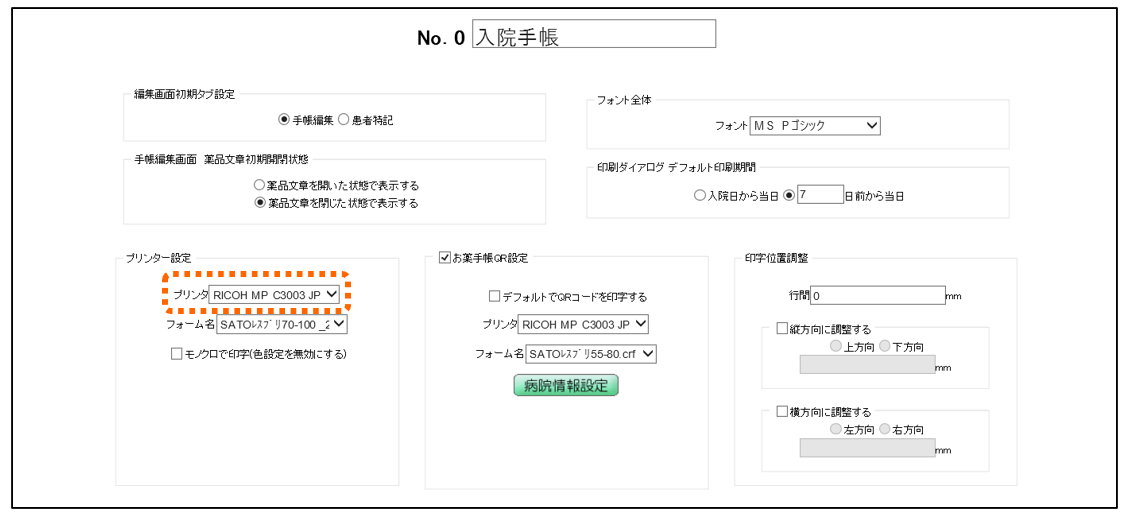This screenshot has width=1127, height=520.
Task: Click the 入院手帳 title text field
Action: pos(593,36)
